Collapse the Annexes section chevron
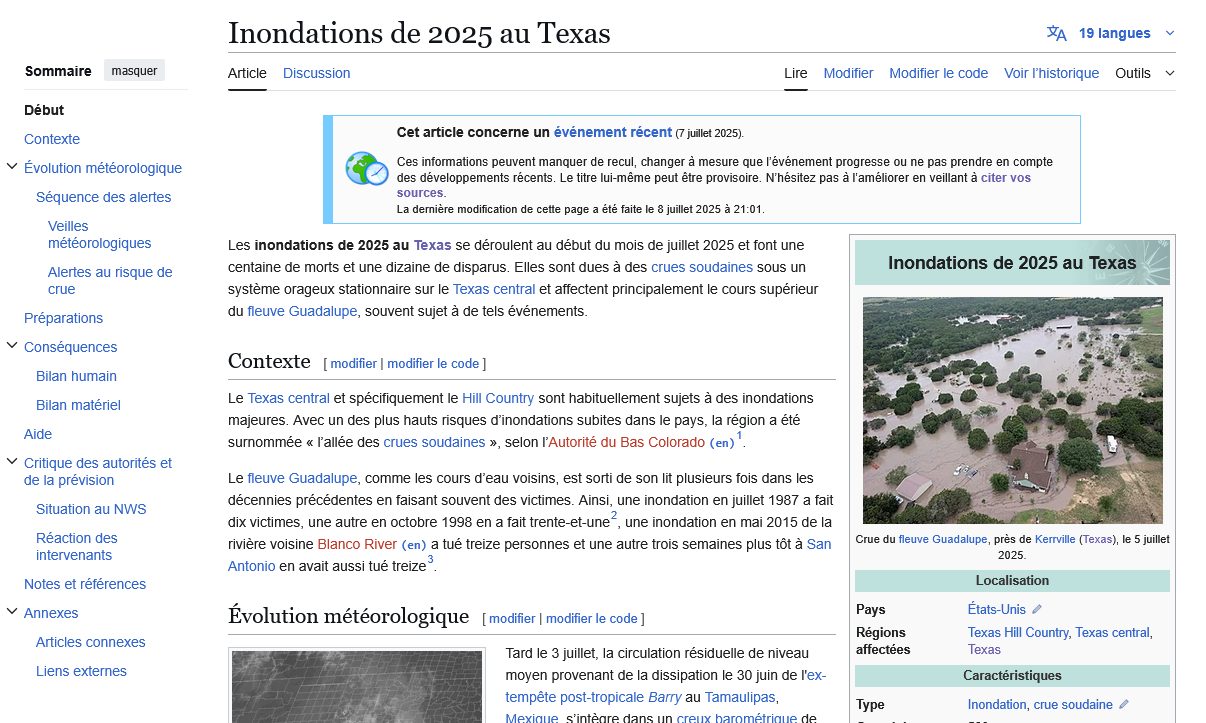1206x723 pixels. pos(12,613)
